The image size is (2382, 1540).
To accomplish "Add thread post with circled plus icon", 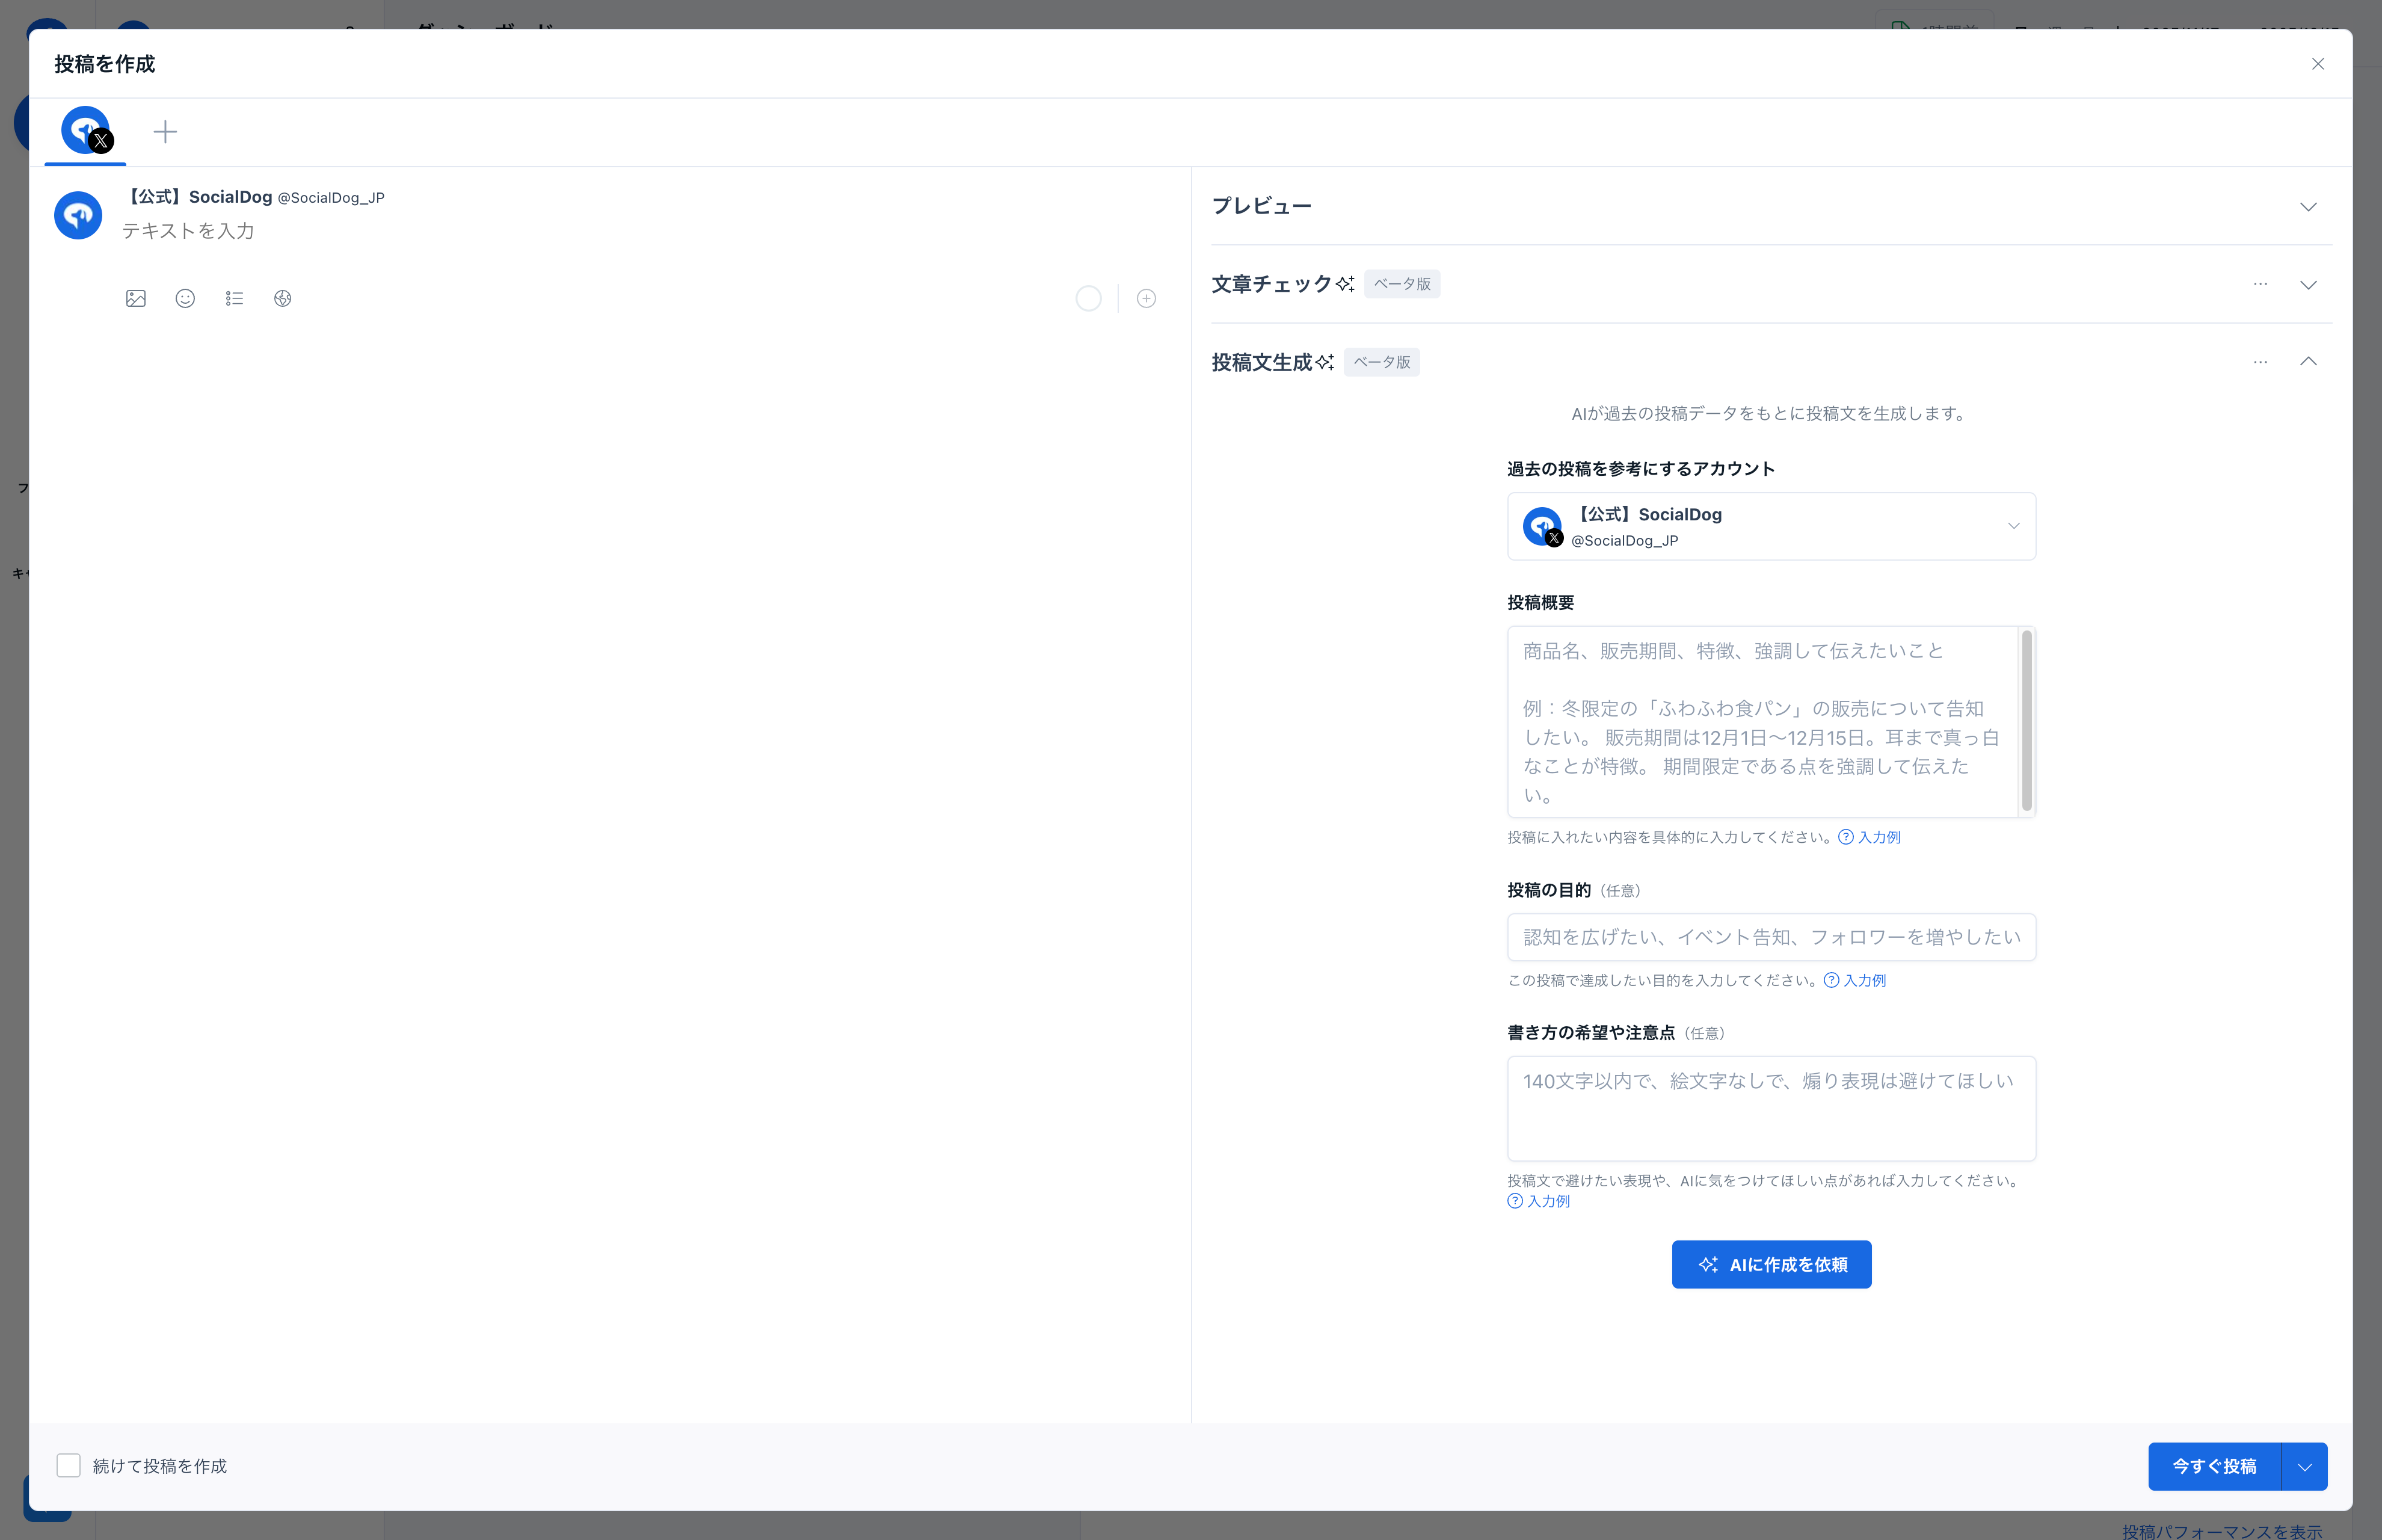I will [1146, 298].
